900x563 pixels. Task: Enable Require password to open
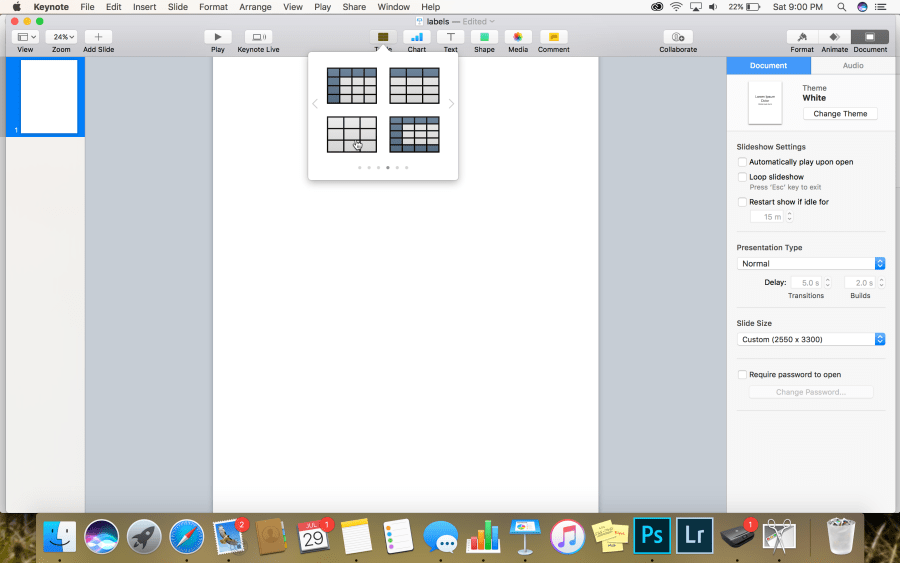(742, 375)
